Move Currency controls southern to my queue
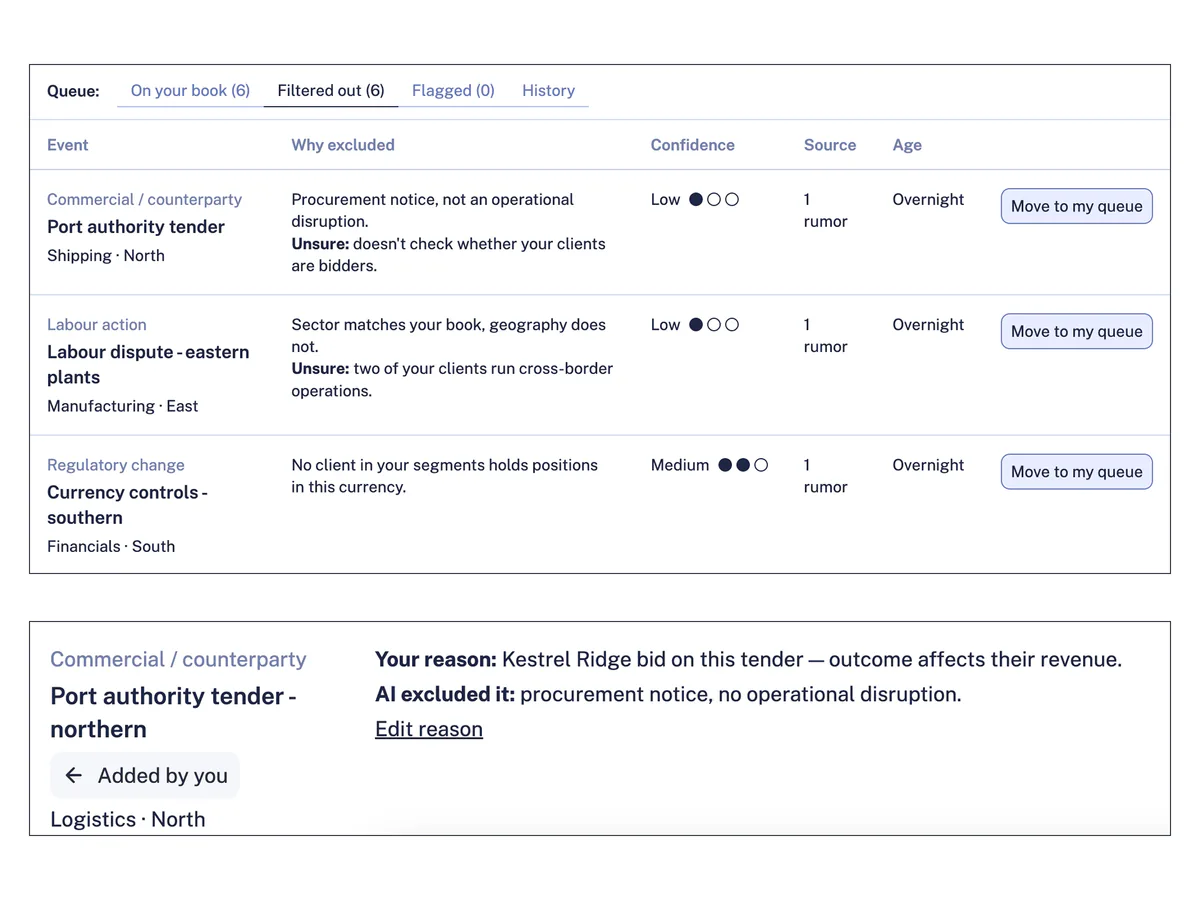1200x900 pixels. (x=1076, y=471)
